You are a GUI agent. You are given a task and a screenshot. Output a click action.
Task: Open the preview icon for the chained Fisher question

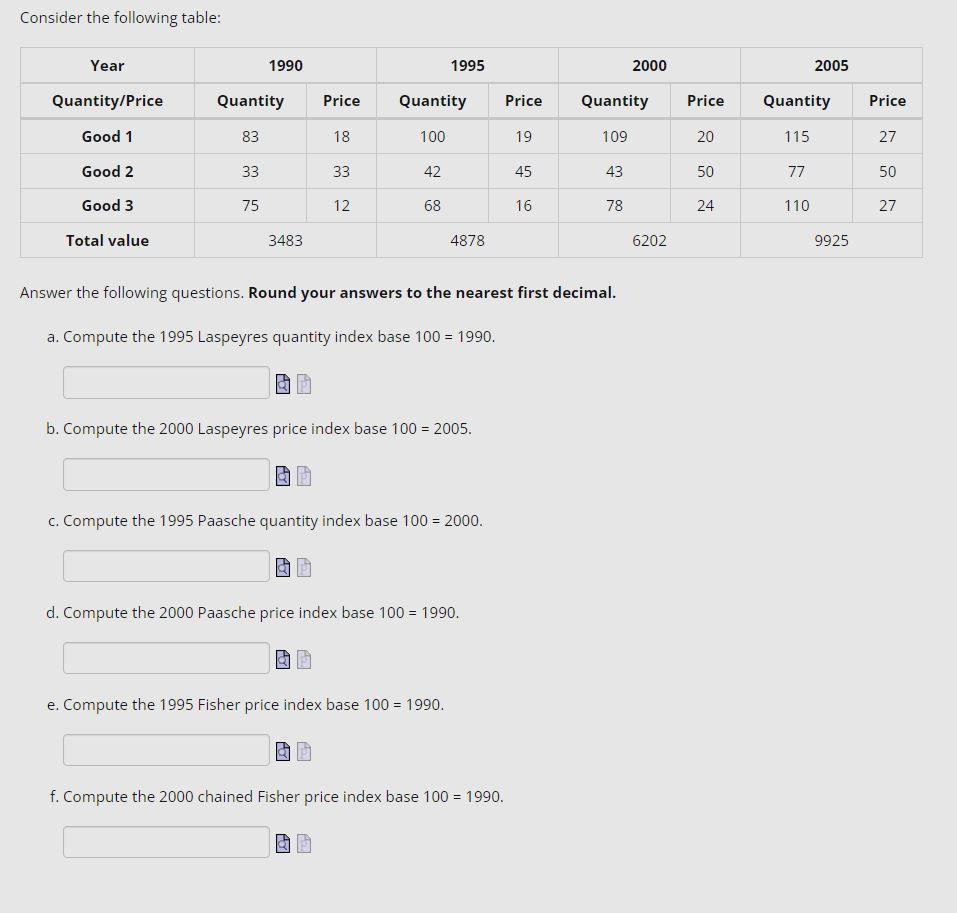pyautogui.click(x=281, y=842)
